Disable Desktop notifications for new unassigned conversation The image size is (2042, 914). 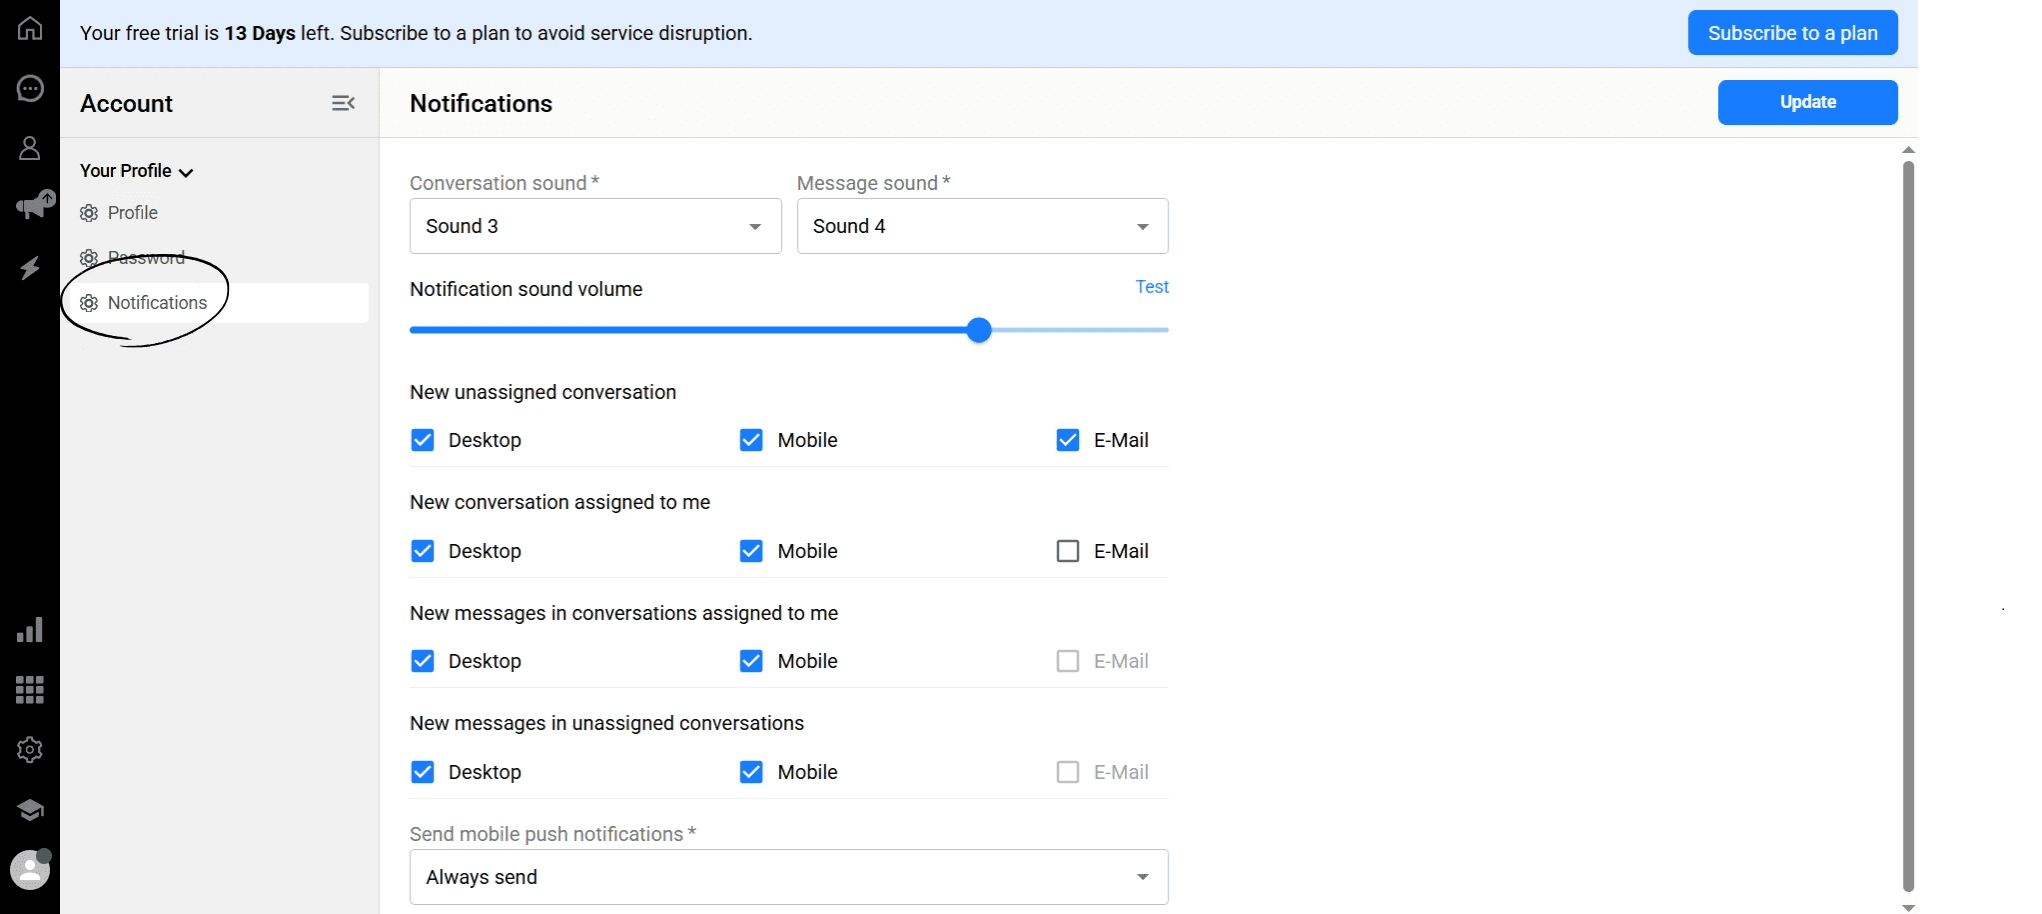422,439
